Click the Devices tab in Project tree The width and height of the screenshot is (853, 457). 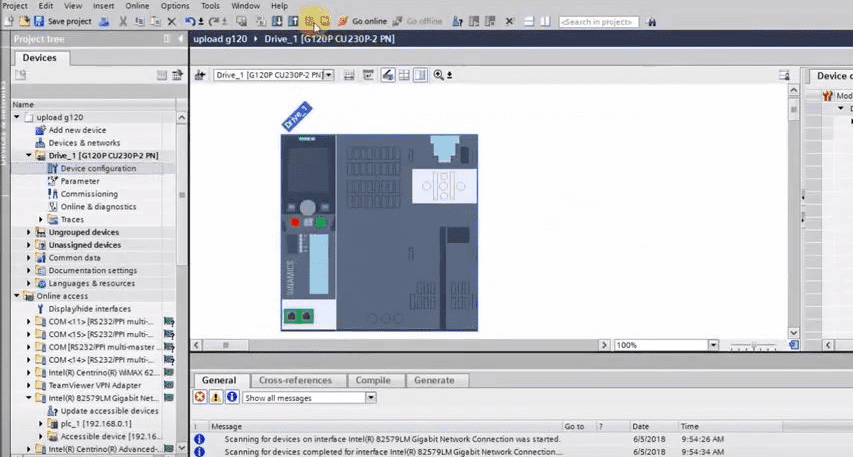40,58
